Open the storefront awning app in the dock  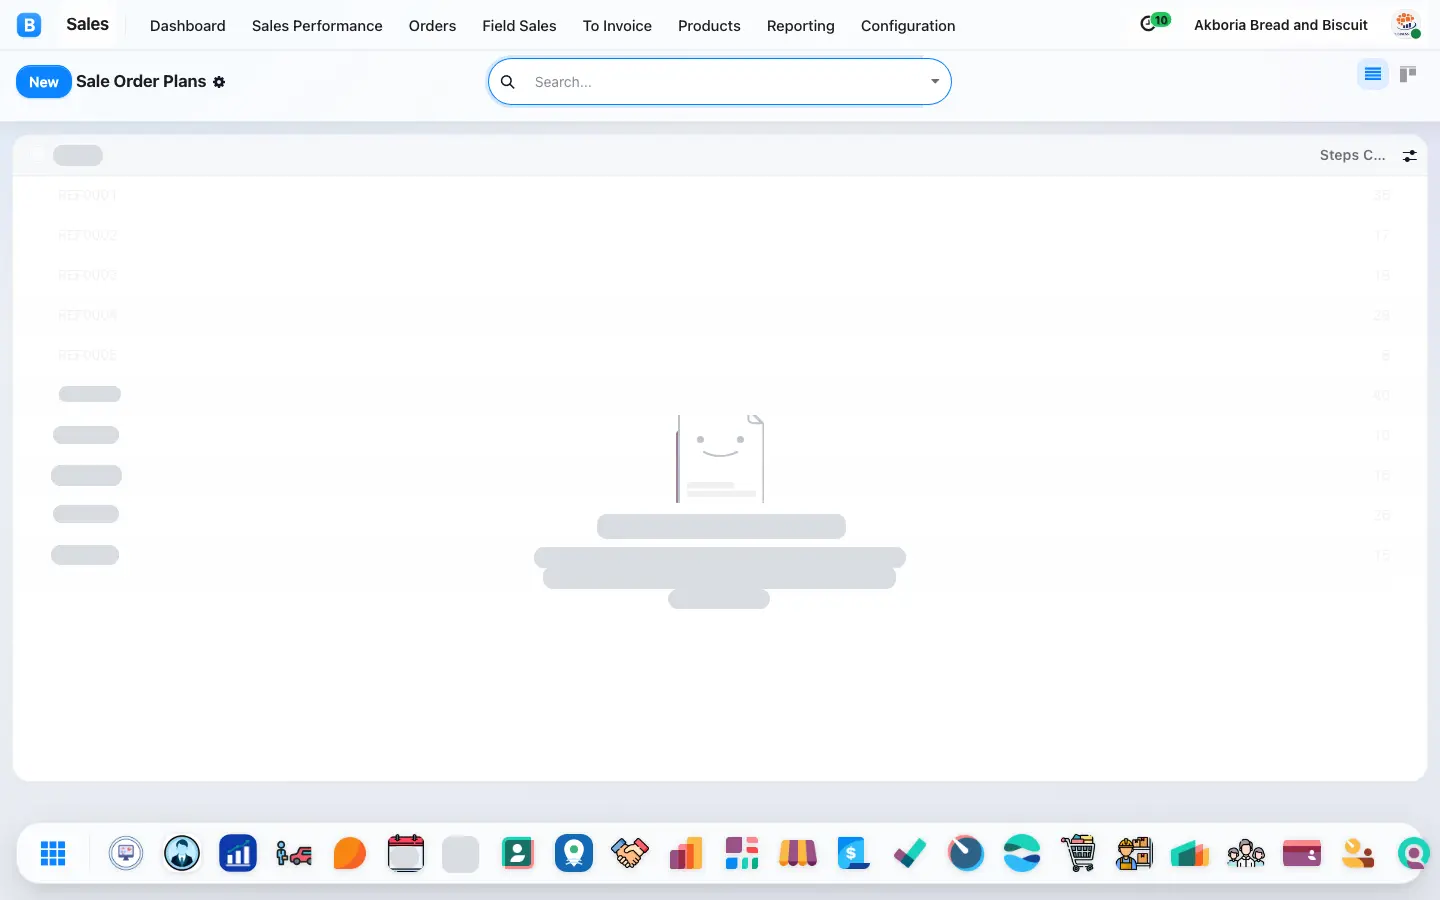[x=798, y=853]
